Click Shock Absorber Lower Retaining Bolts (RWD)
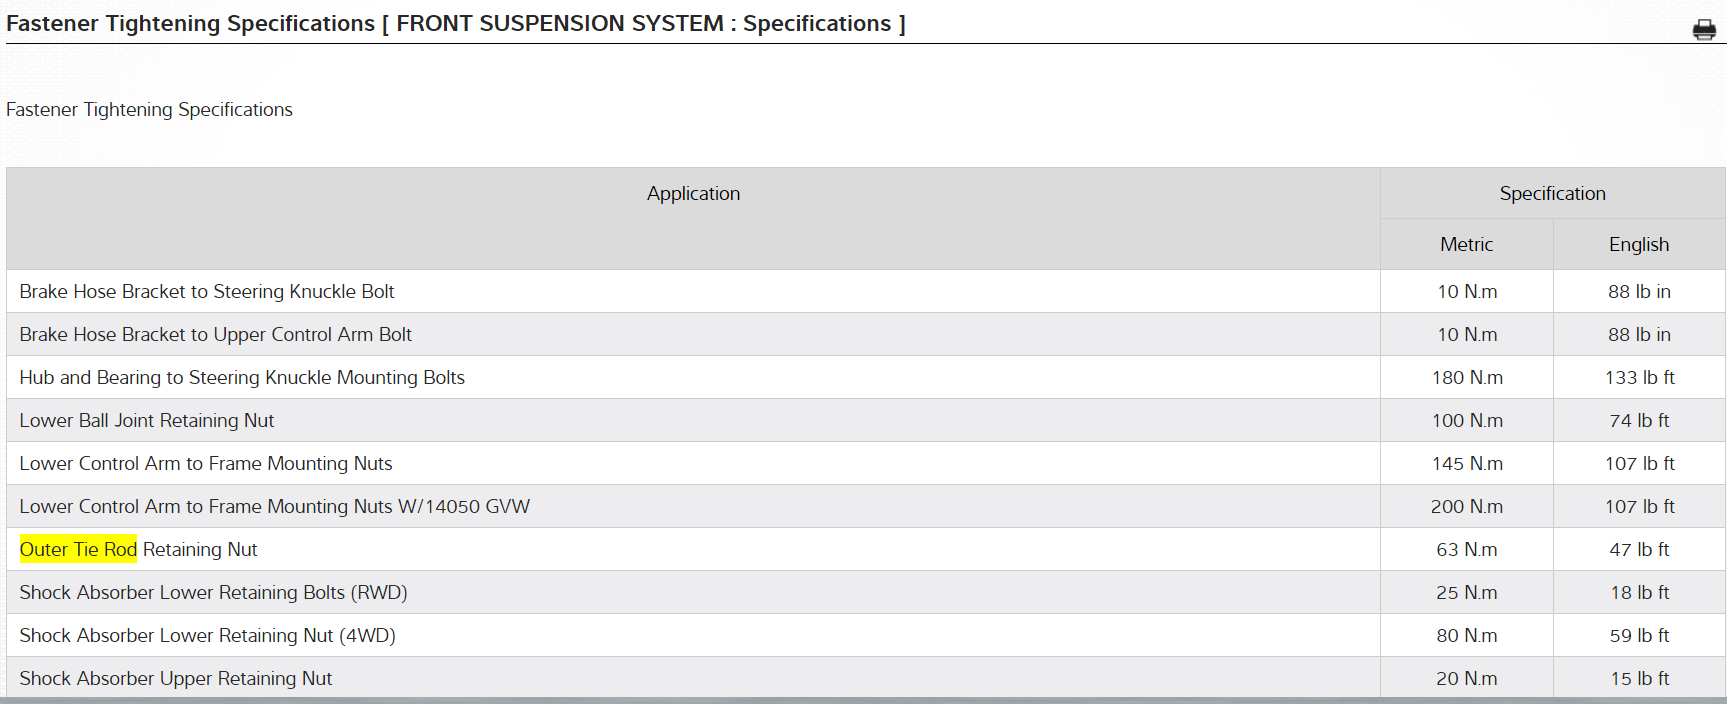This screenshot has height=704, width=1727. point(213,593)
